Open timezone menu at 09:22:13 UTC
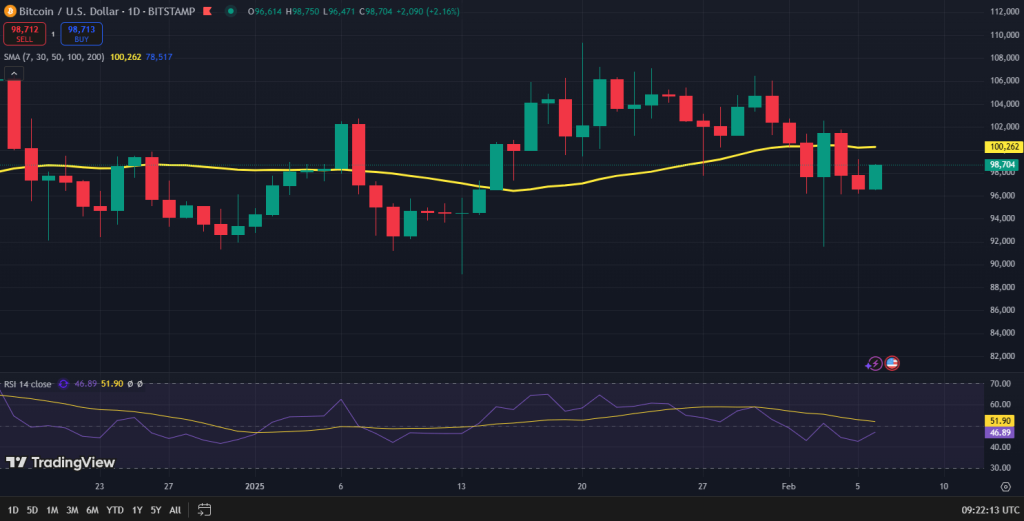 coord(990,510)
